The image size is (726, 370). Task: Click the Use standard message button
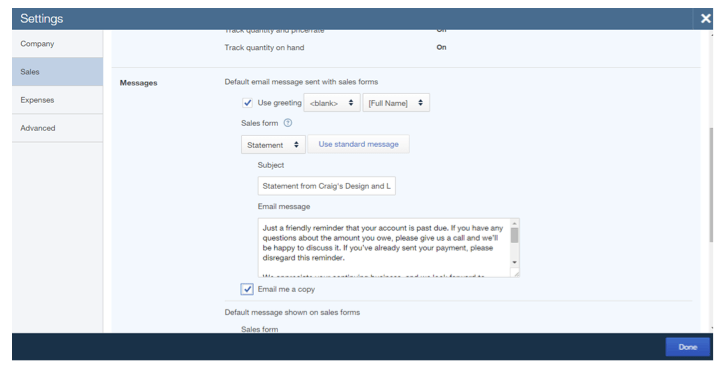[x=358, y=144]
